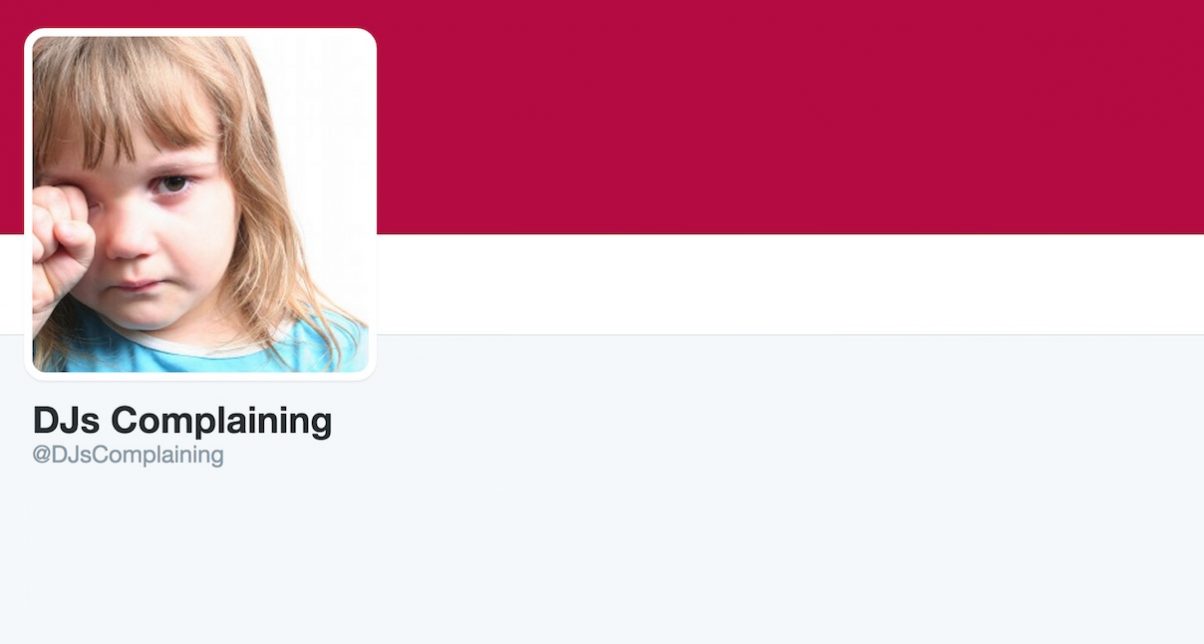The height and width of the screenshot is (644, 1204).
Task: Click the gray handle text under name
Action: click(x=128, y=455)
